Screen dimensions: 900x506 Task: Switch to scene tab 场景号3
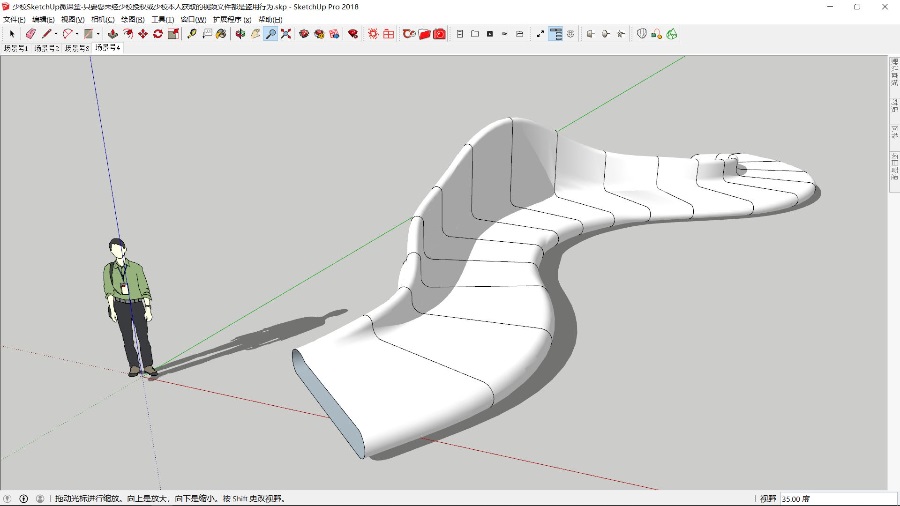(x=77, y=48)
